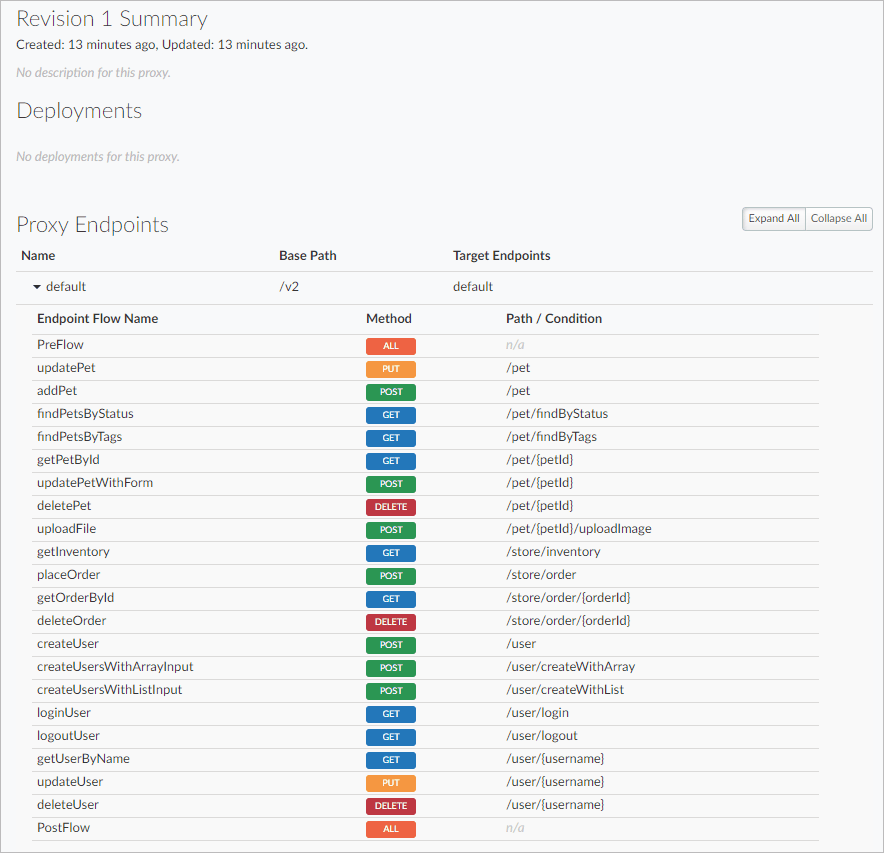Click the Collapse All button
This screenshot has width=884, height=853.
[838, 218]
